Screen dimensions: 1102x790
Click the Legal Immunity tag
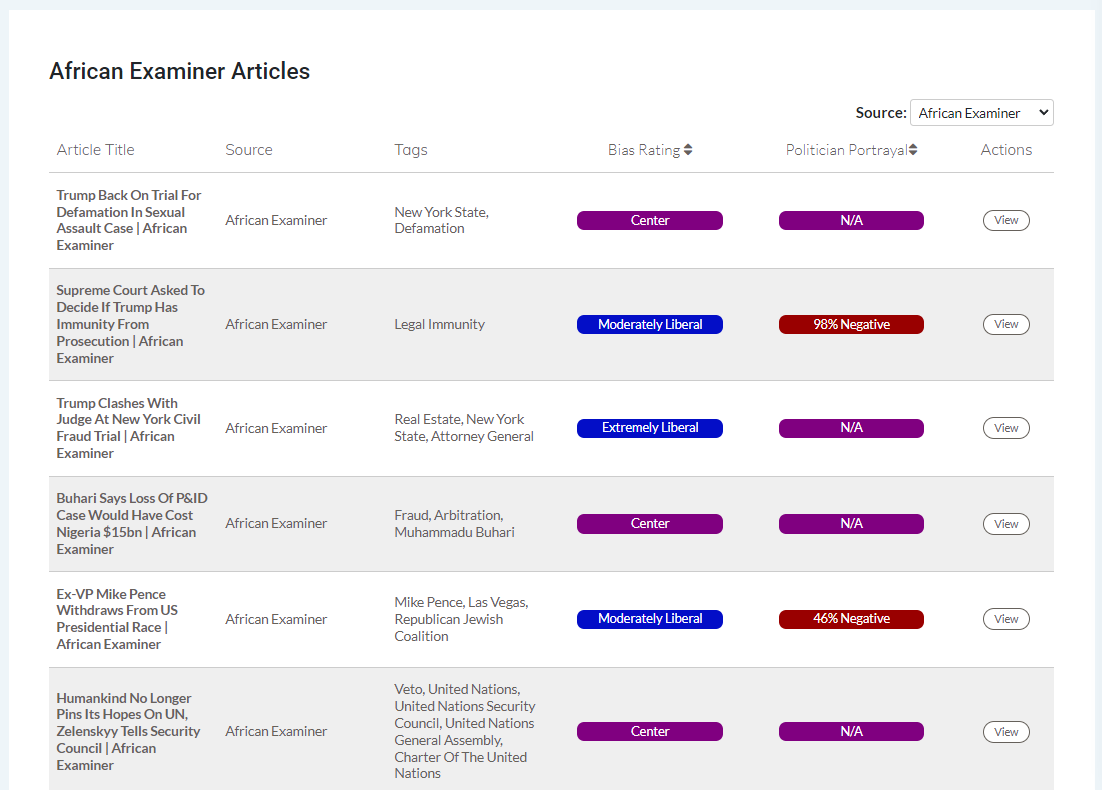(x=439, y=324)
